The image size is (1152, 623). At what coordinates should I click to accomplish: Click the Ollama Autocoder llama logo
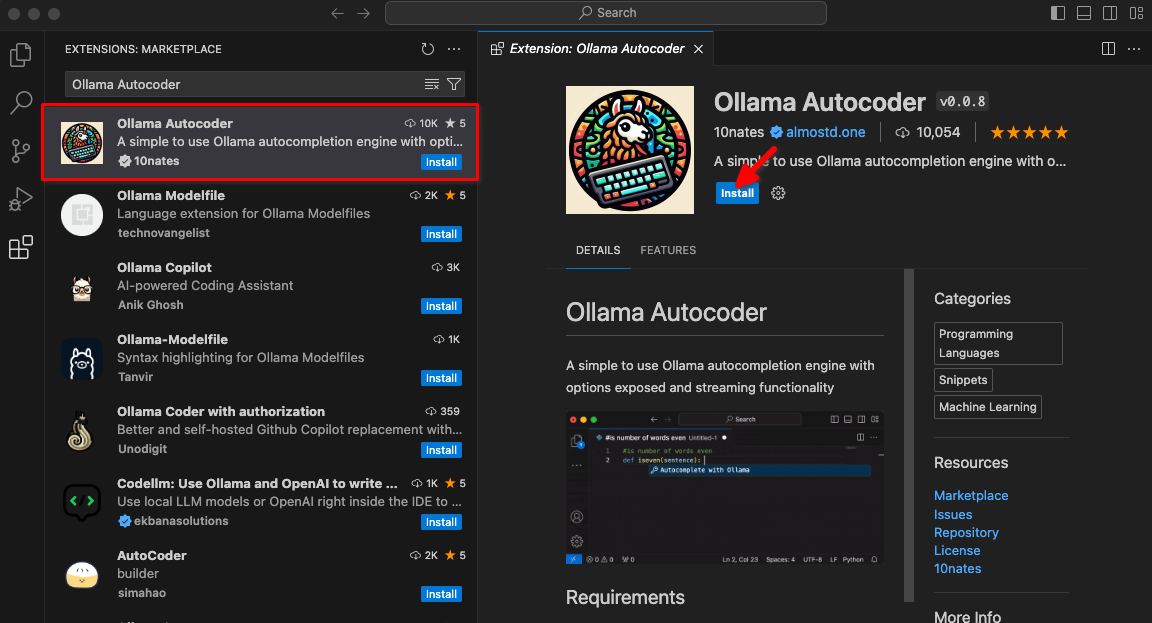tap(630, 150)
